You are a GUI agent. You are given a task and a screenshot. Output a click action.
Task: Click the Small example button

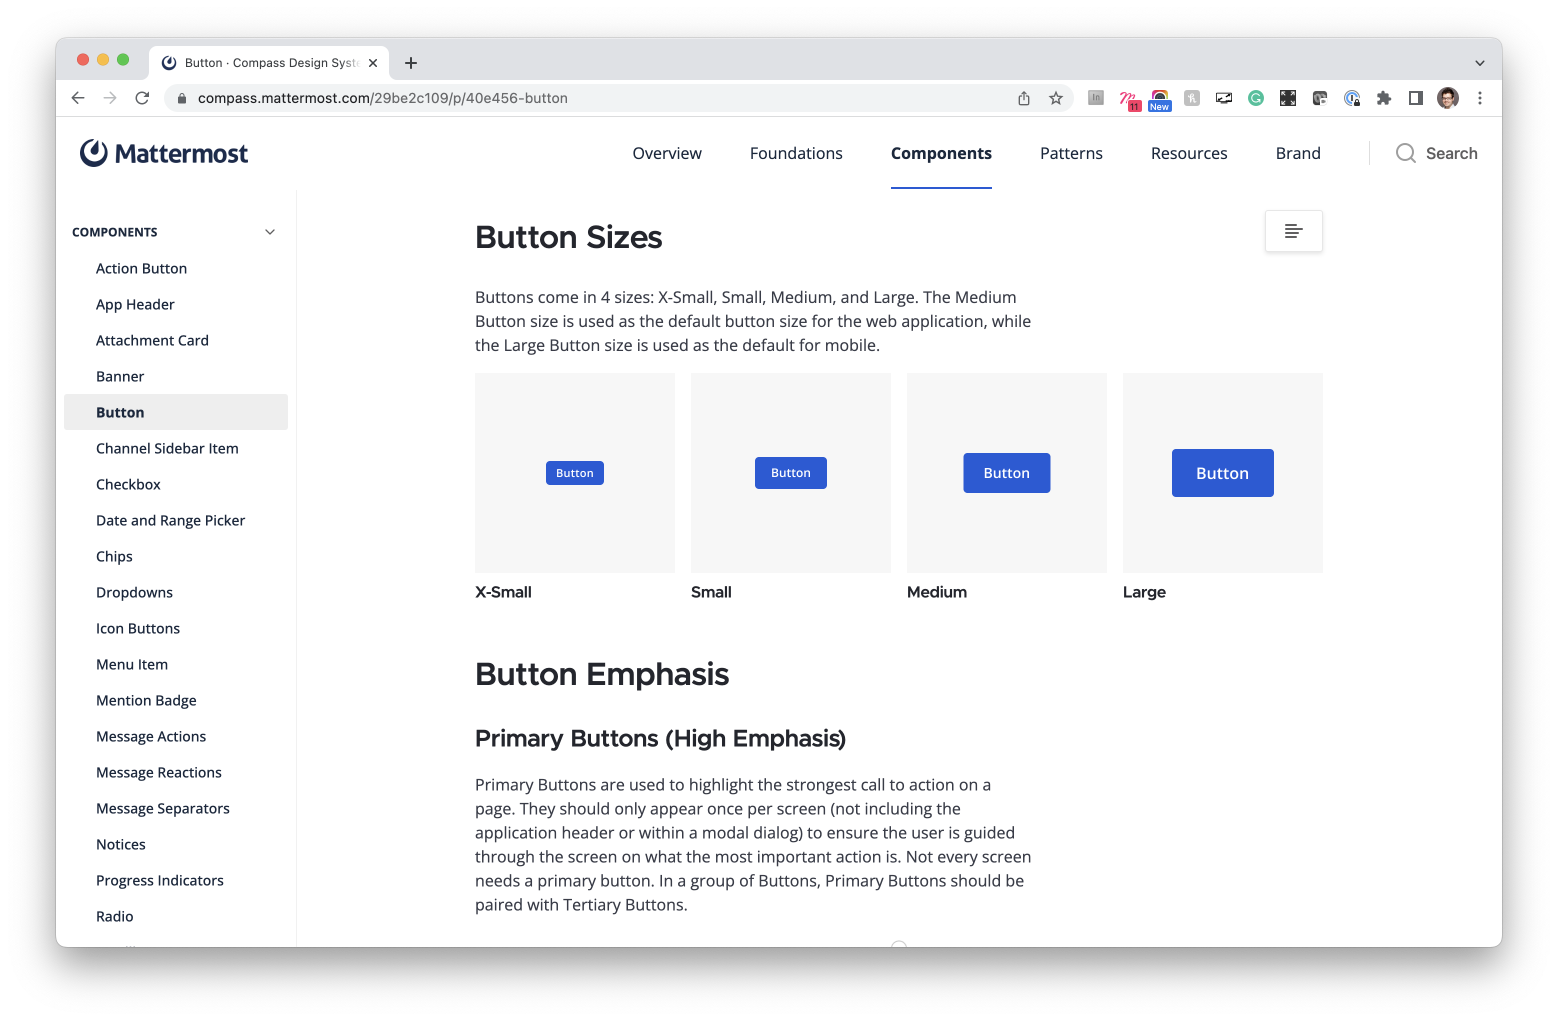[x=791, y=473]
